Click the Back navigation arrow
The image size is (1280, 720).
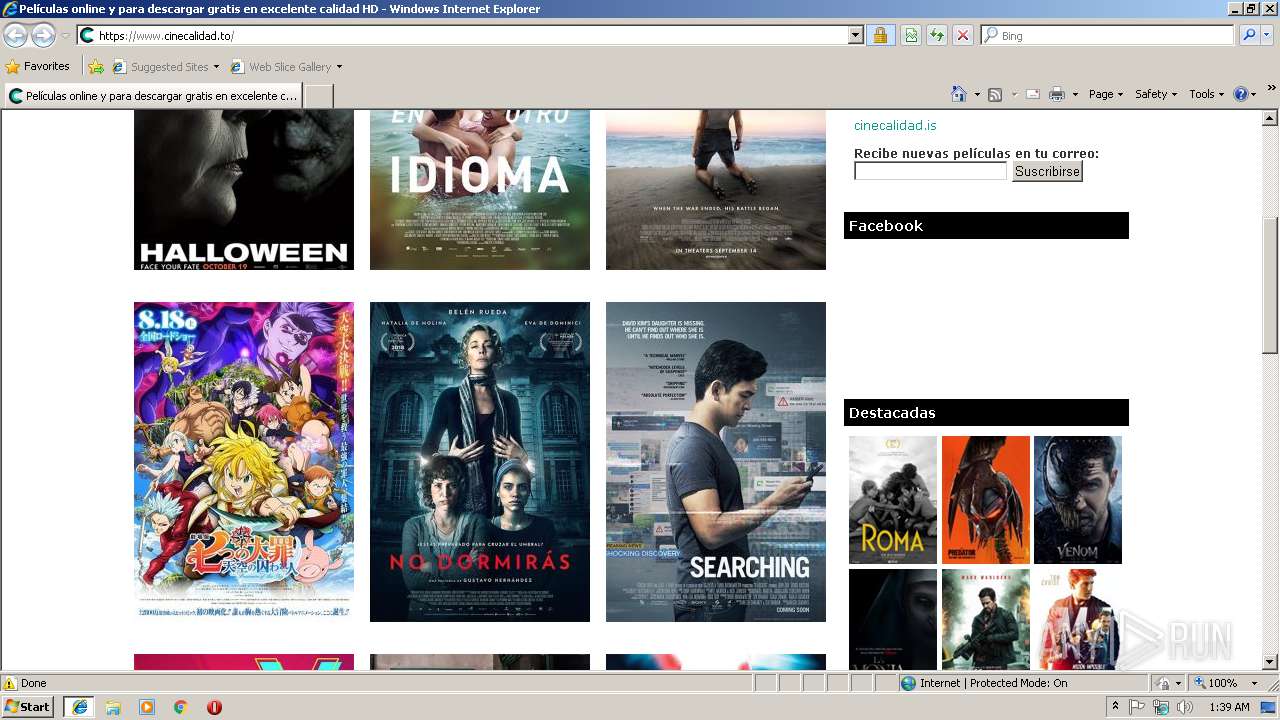click(x=15, y=36)
